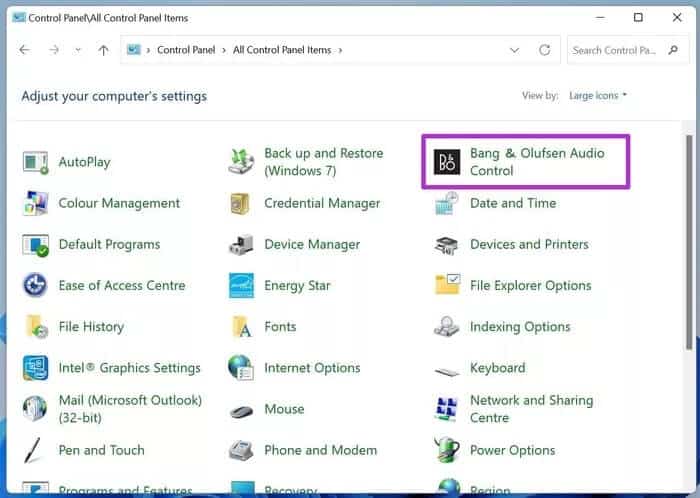
Task: Open the Fonts folder icon
Action: pos(242,327)
